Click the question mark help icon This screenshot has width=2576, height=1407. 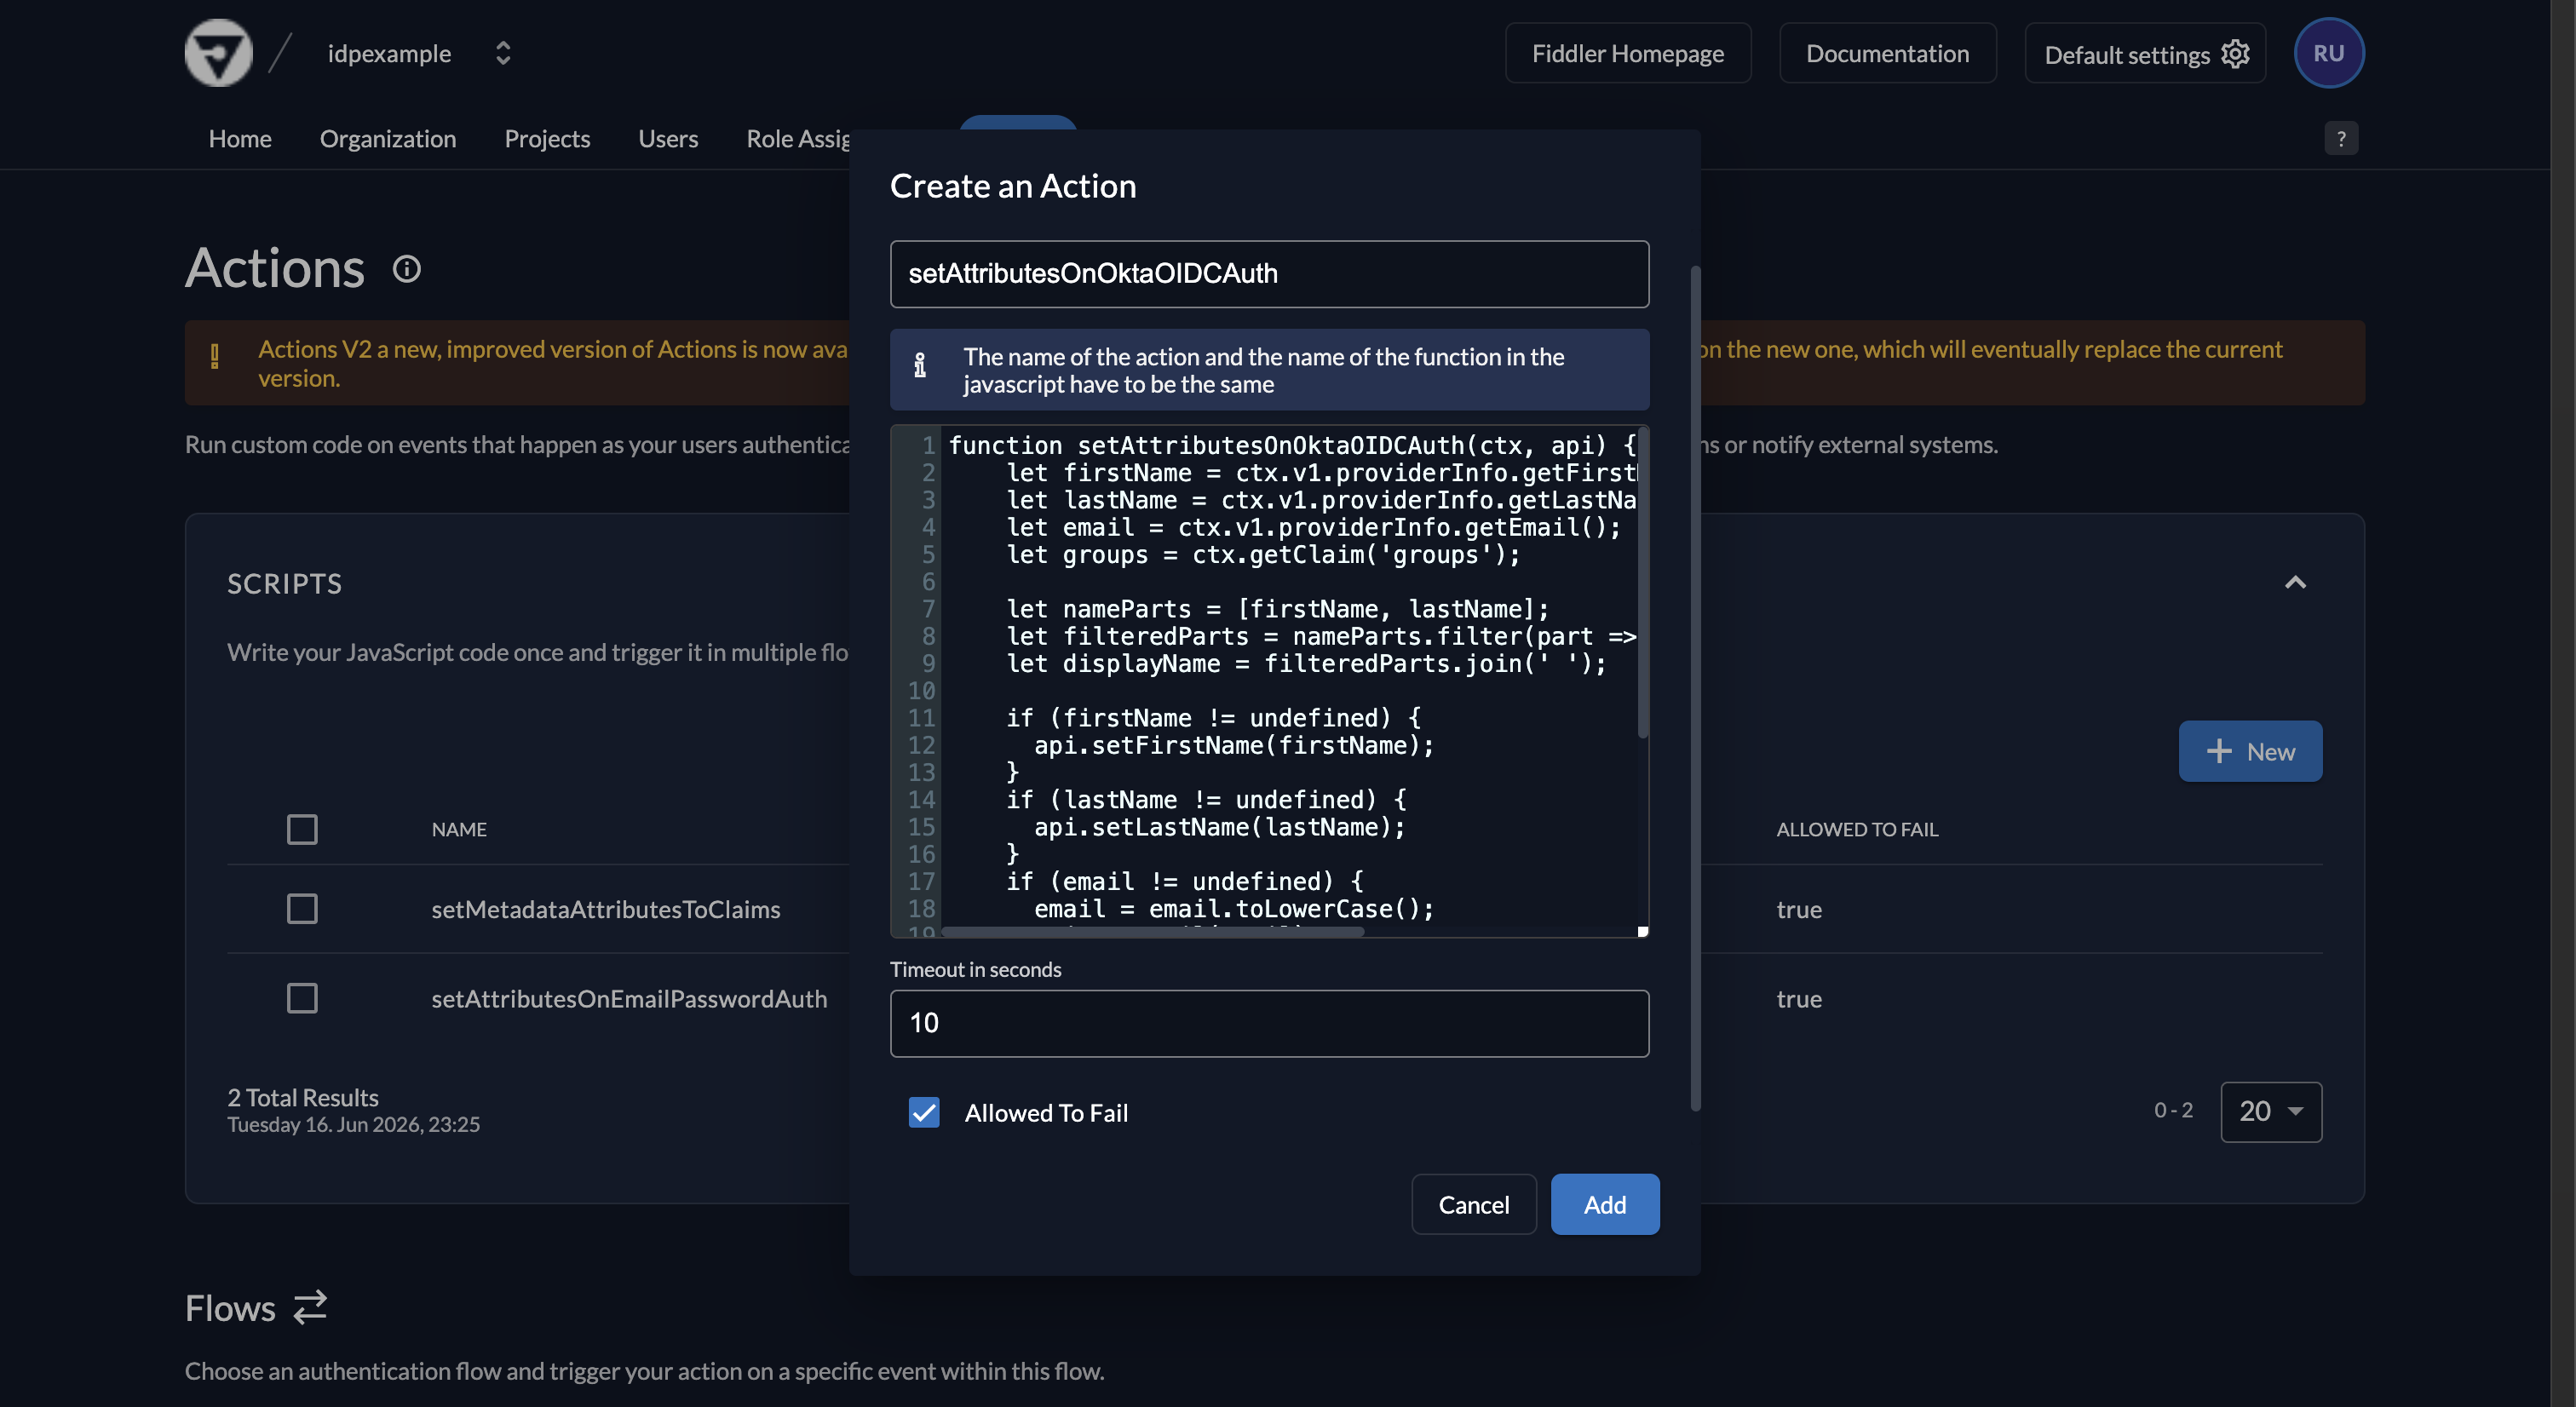click(2340, 138)
